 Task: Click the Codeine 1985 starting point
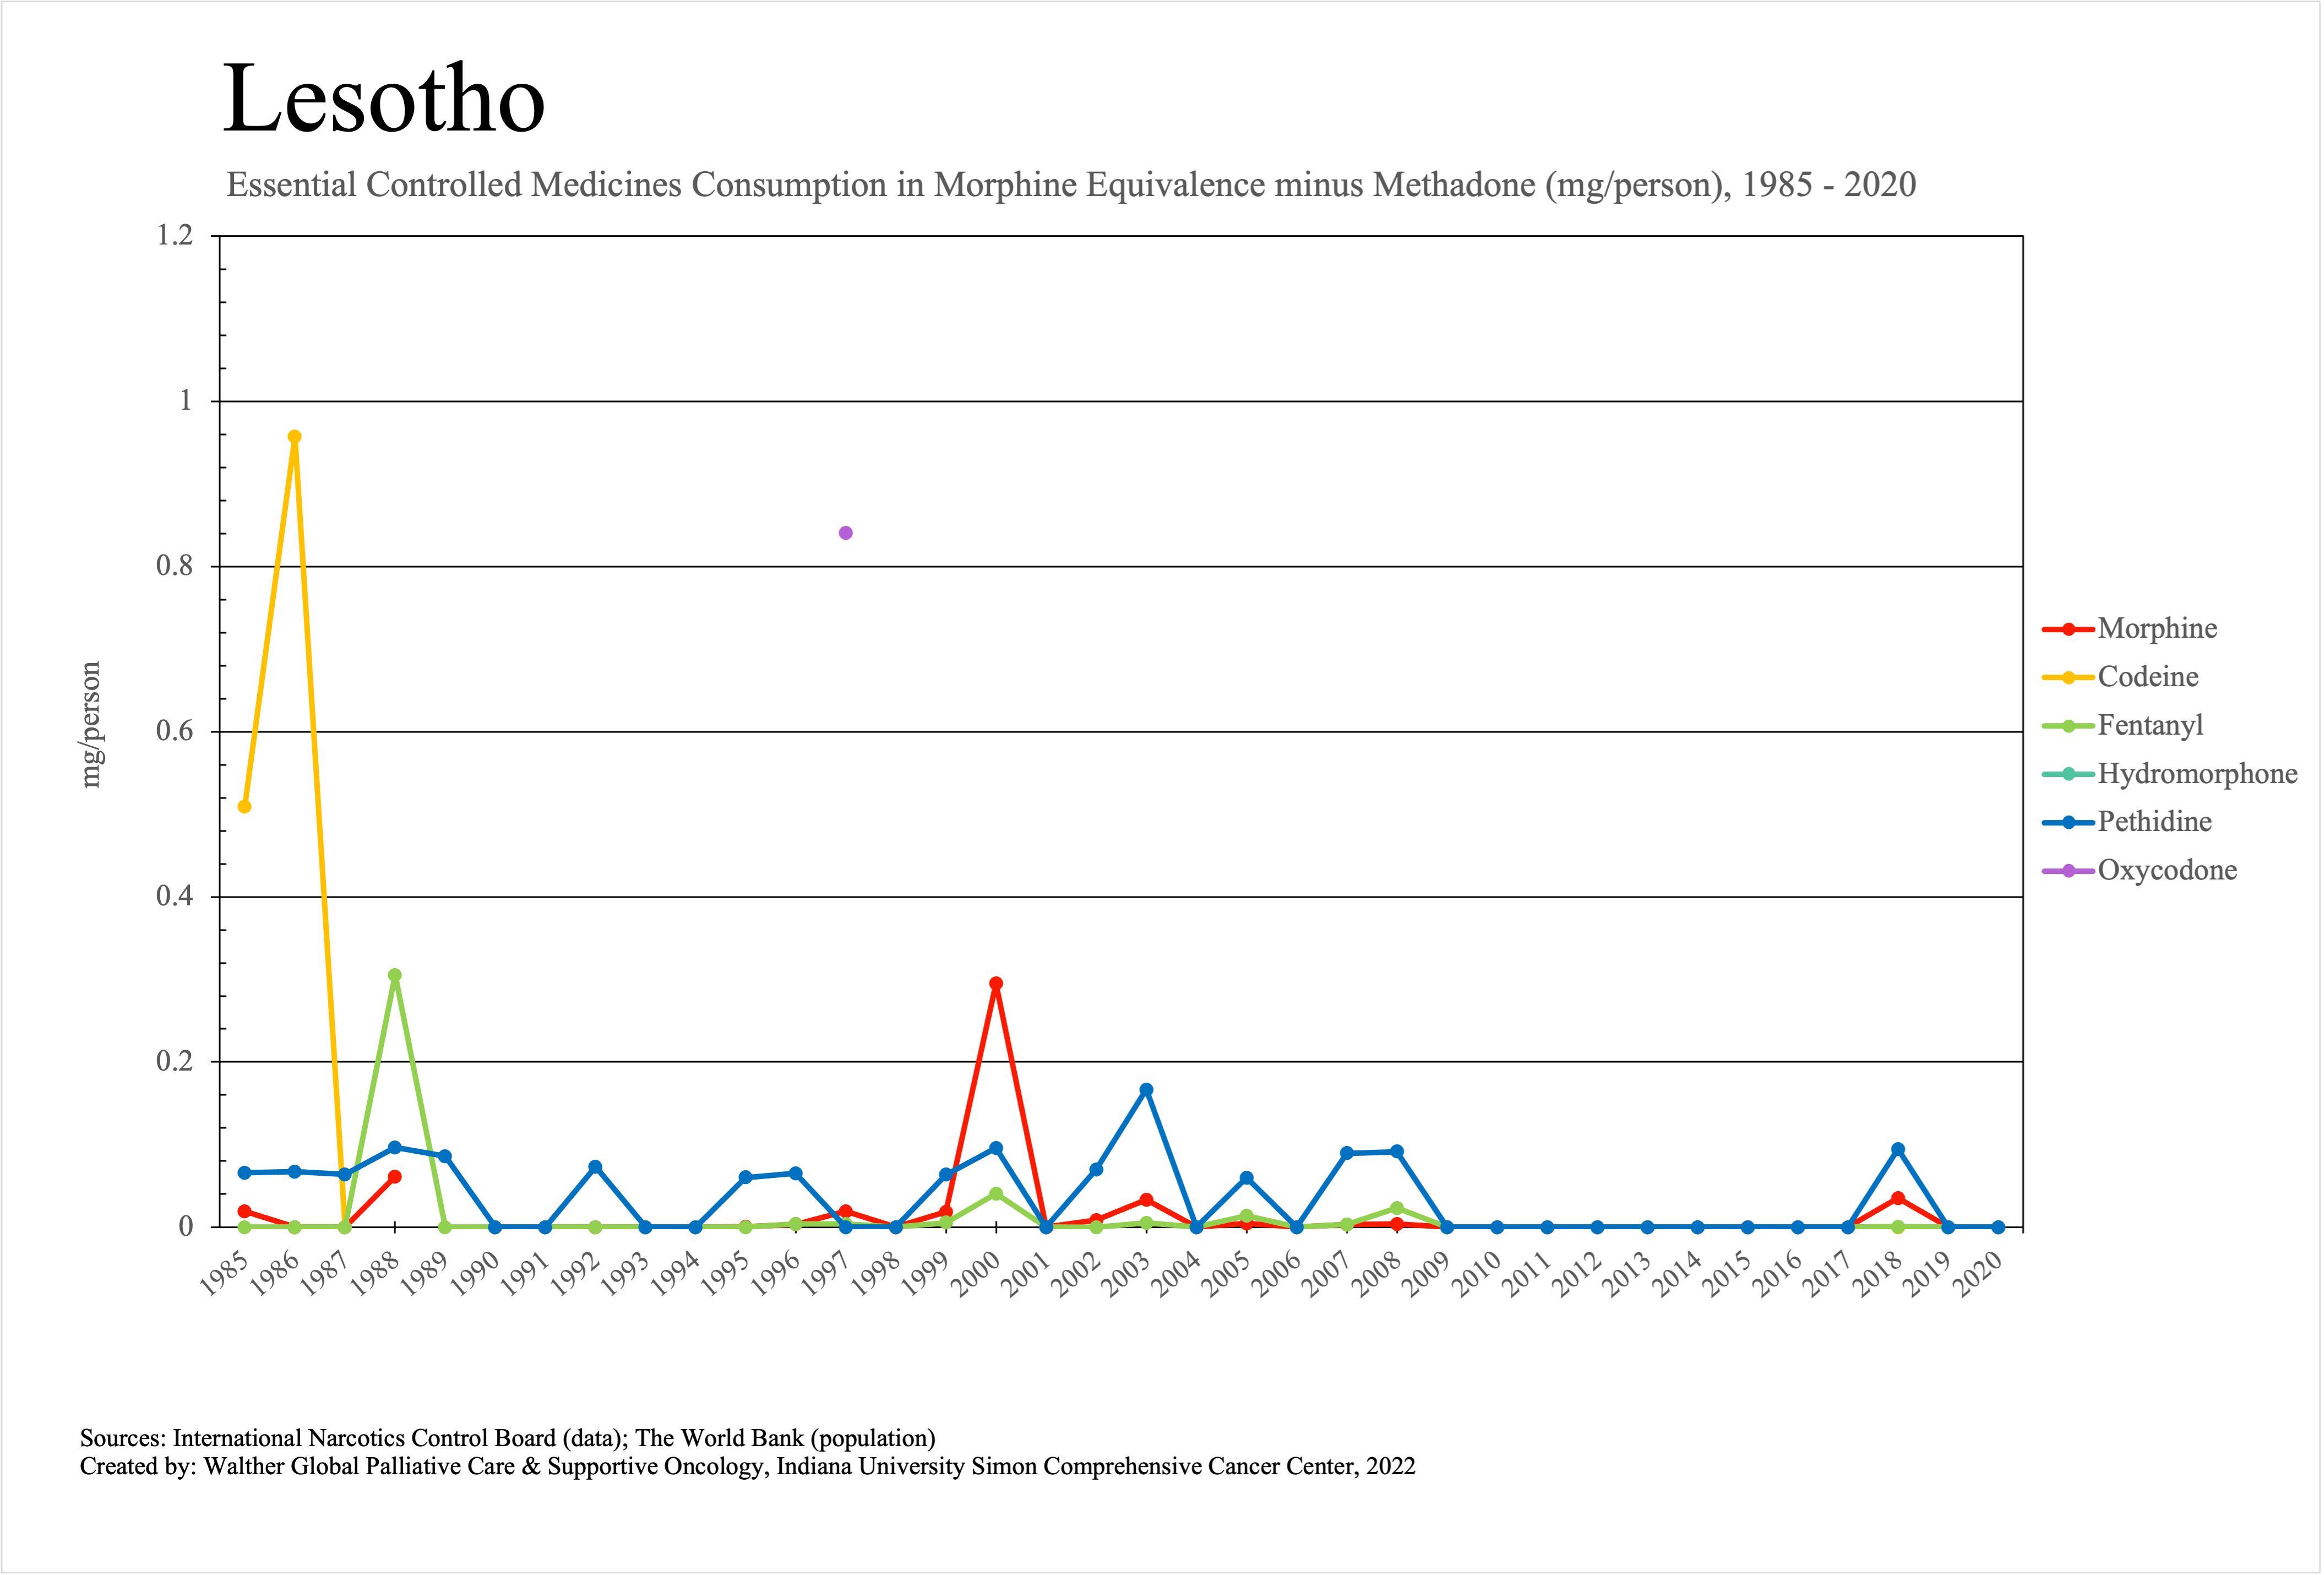click(x=244, y=806)
